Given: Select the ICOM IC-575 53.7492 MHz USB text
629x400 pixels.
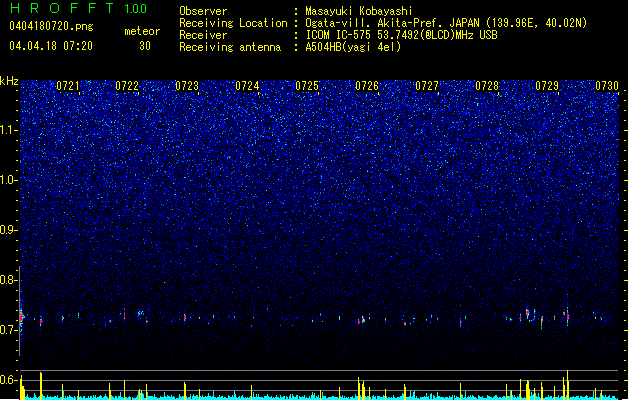Looking at the screenshot, I should 402,35.
